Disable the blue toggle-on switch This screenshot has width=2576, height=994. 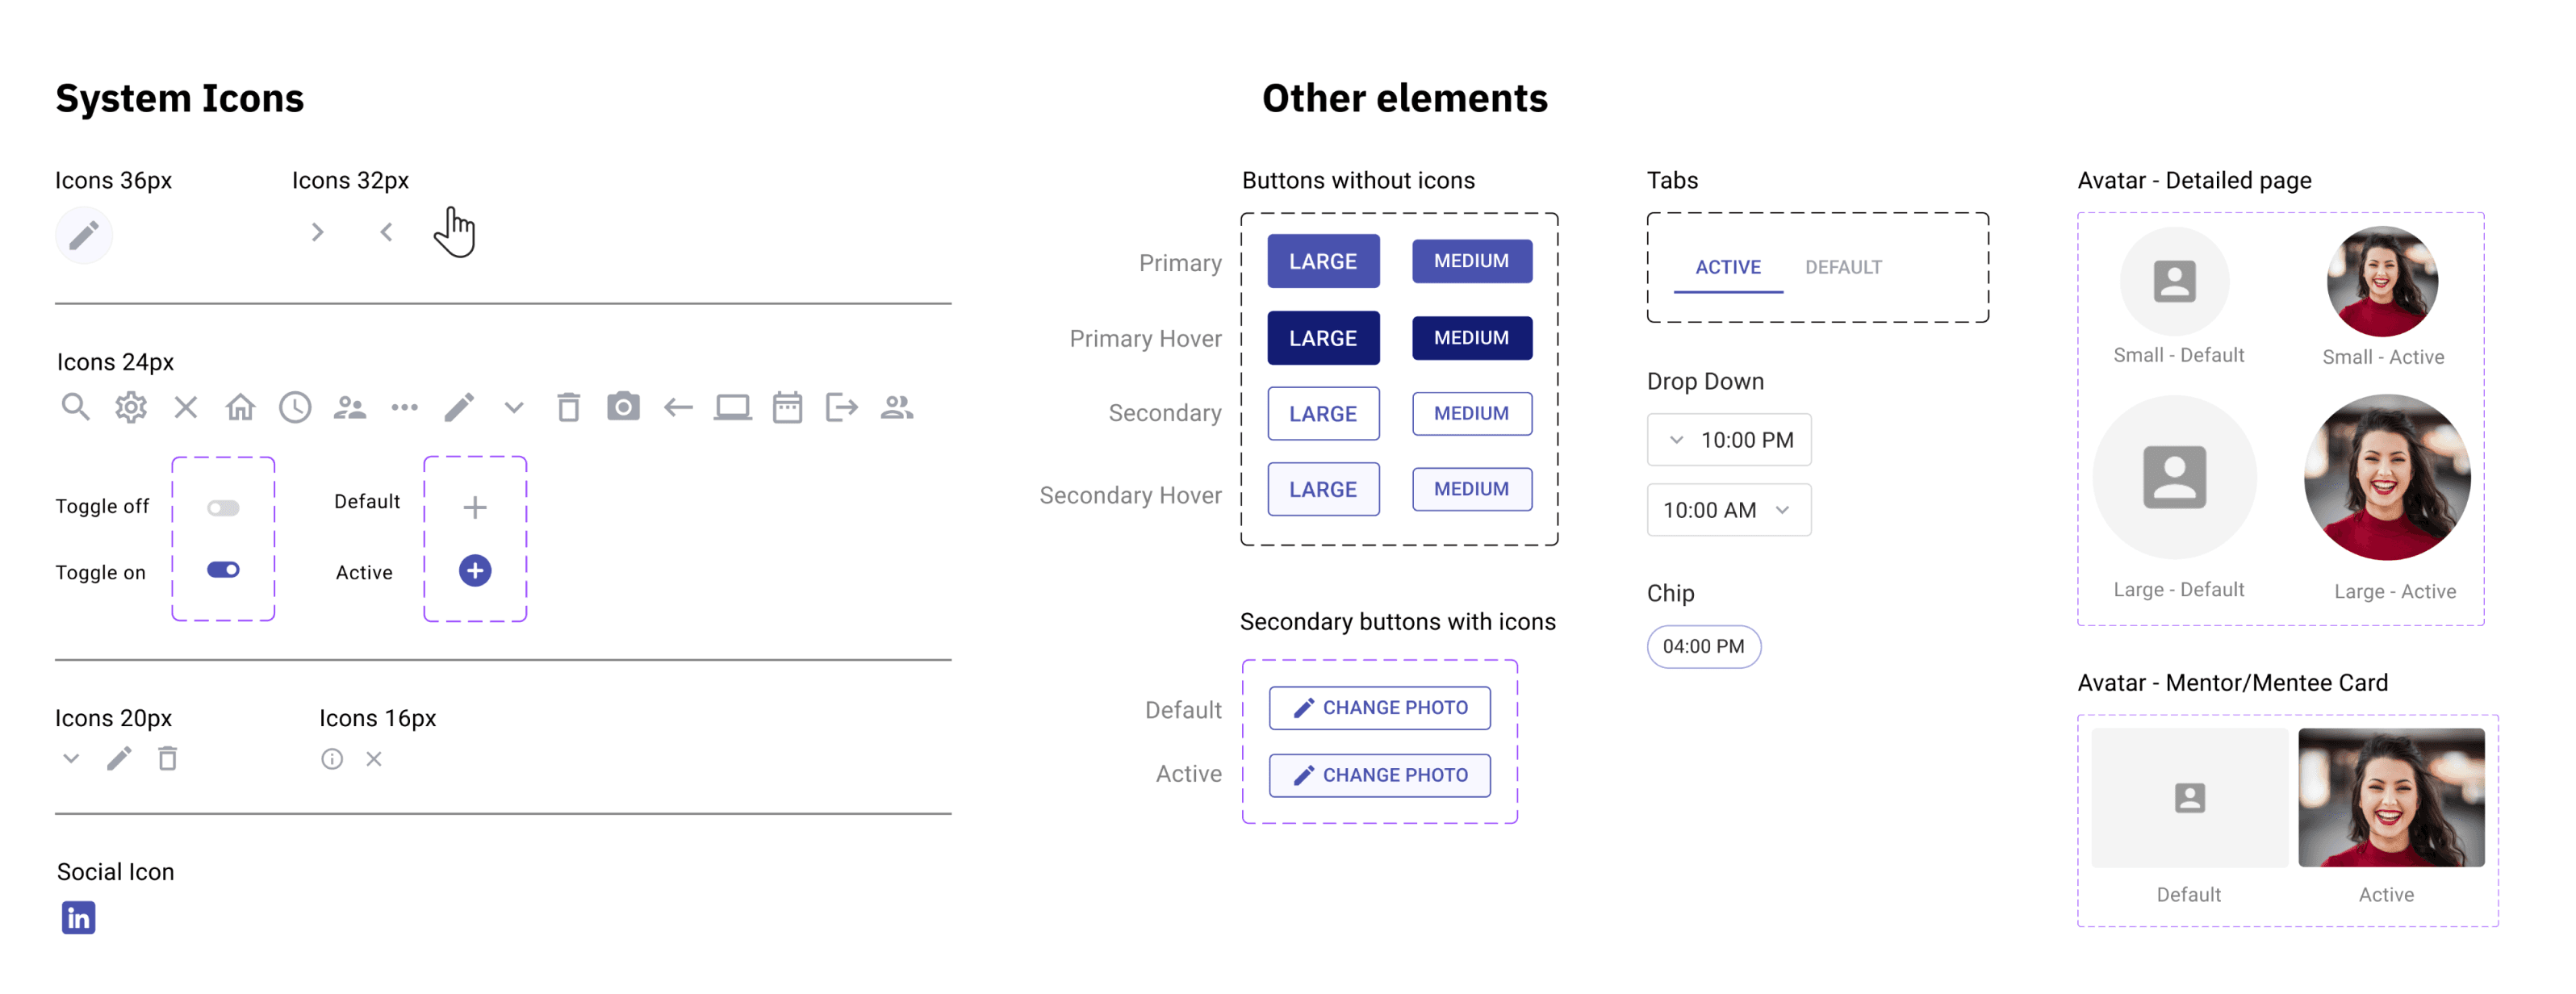click(223, 570)
